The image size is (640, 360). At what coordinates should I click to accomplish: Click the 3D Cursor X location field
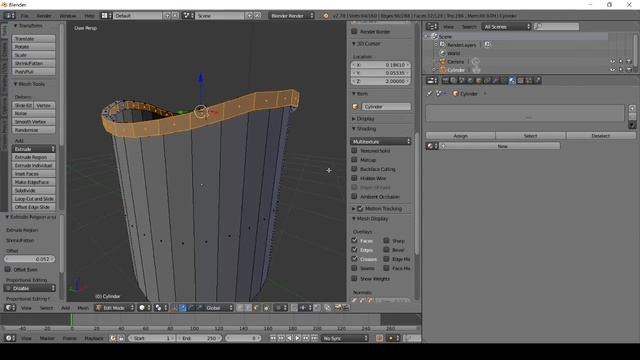[380, 65]
